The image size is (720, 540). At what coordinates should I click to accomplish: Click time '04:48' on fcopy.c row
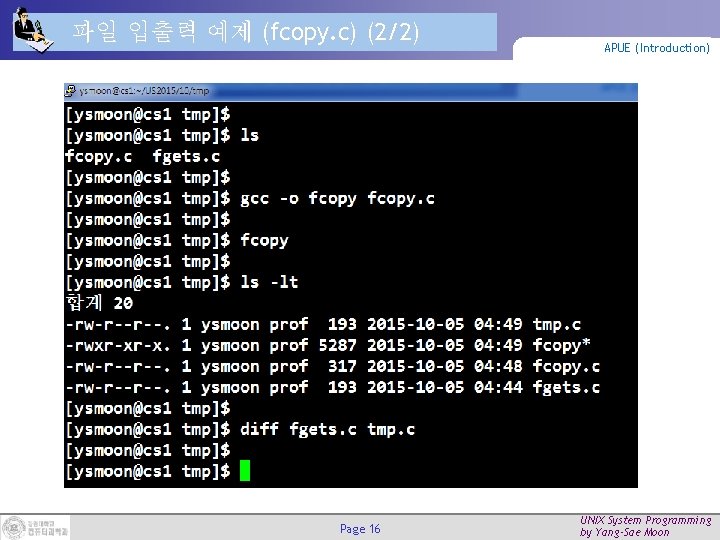coord(498,366)
